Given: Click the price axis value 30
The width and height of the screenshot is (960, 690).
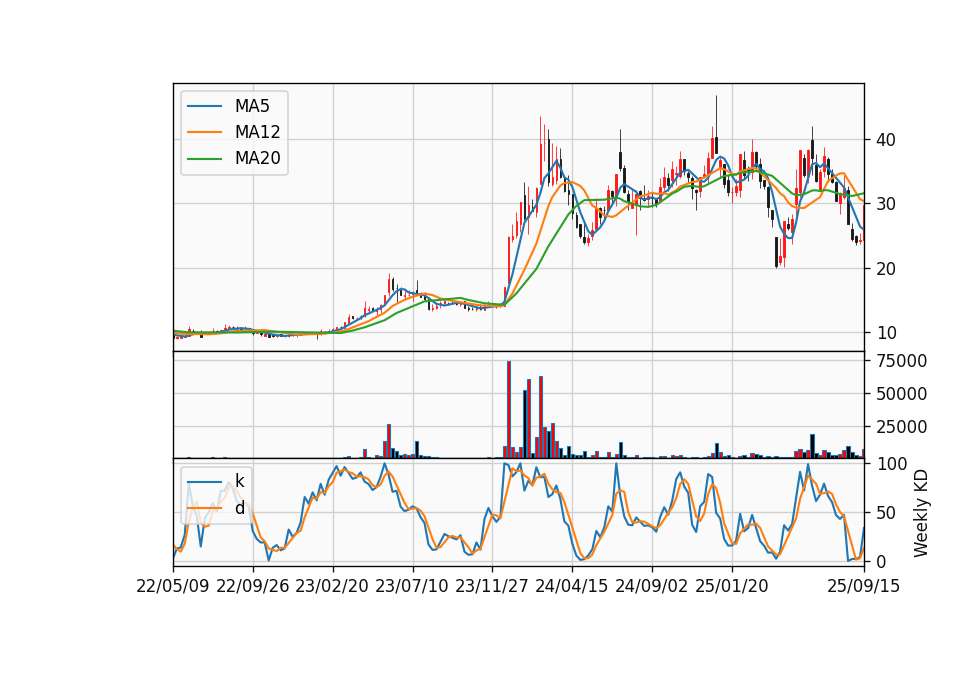Looking at the screenshot, I should (886, 204).
